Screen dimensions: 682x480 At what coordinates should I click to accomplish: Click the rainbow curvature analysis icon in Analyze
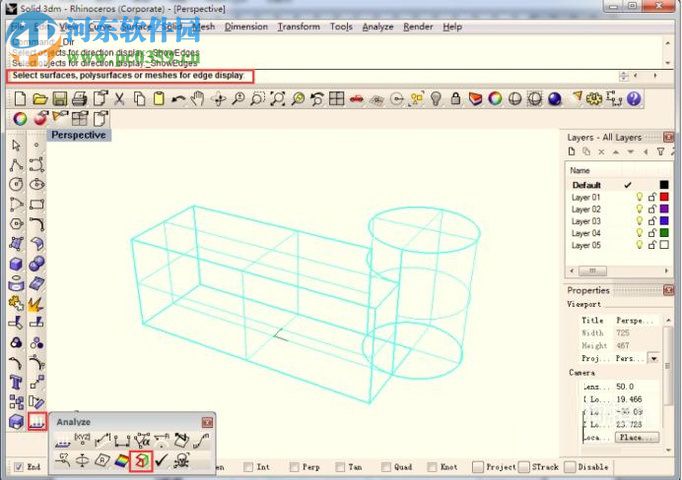[122, 460]
